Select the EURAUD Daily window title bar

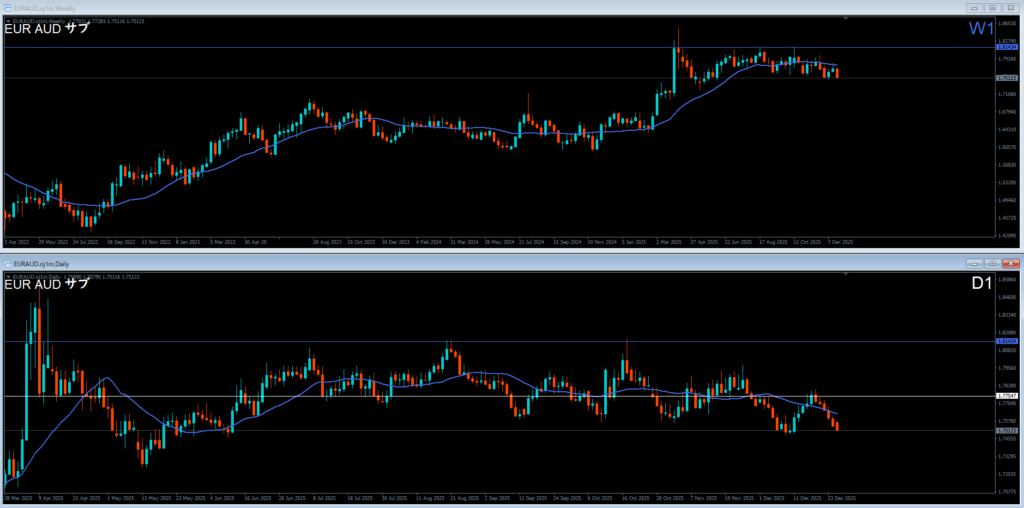coord(400,262)
